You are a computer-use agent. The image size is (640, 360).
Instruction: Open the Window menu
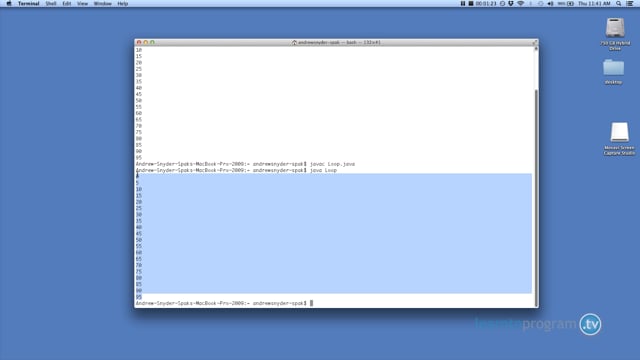102,3
